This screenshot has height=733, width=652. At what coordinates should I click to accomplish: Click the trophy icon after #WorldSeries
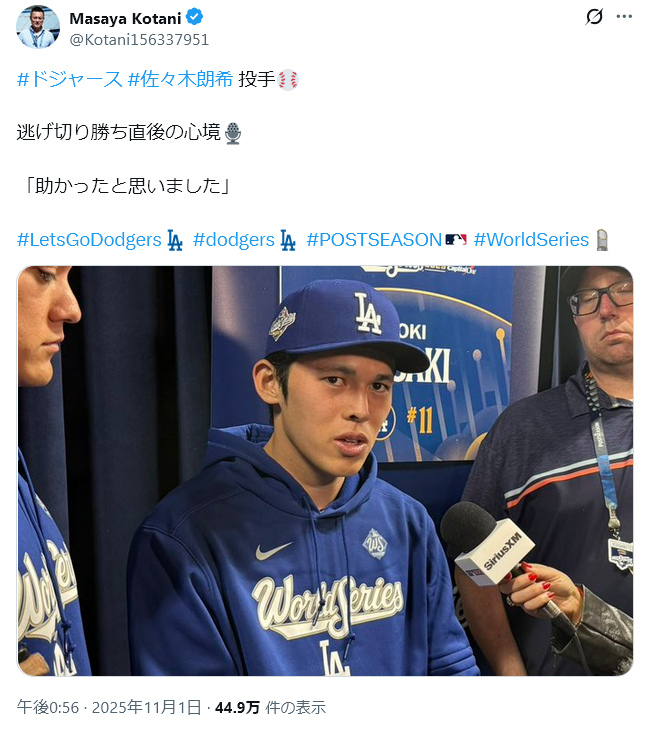(x=602, y=240)
